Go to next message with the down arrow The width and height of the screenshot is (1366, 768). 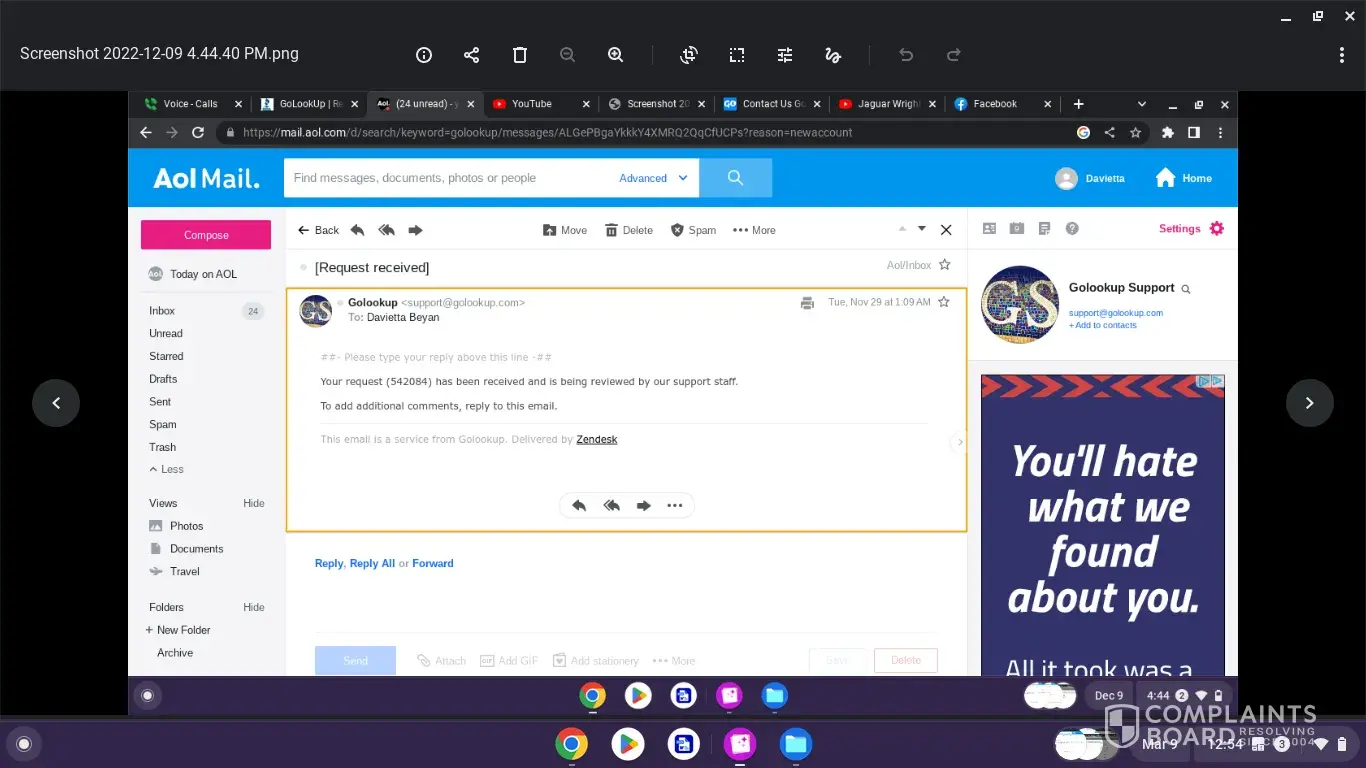tap(922, 229)
